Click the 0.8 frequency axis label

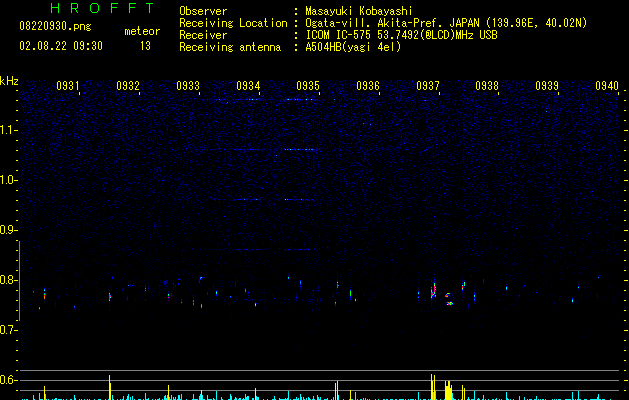click(8, 280)
